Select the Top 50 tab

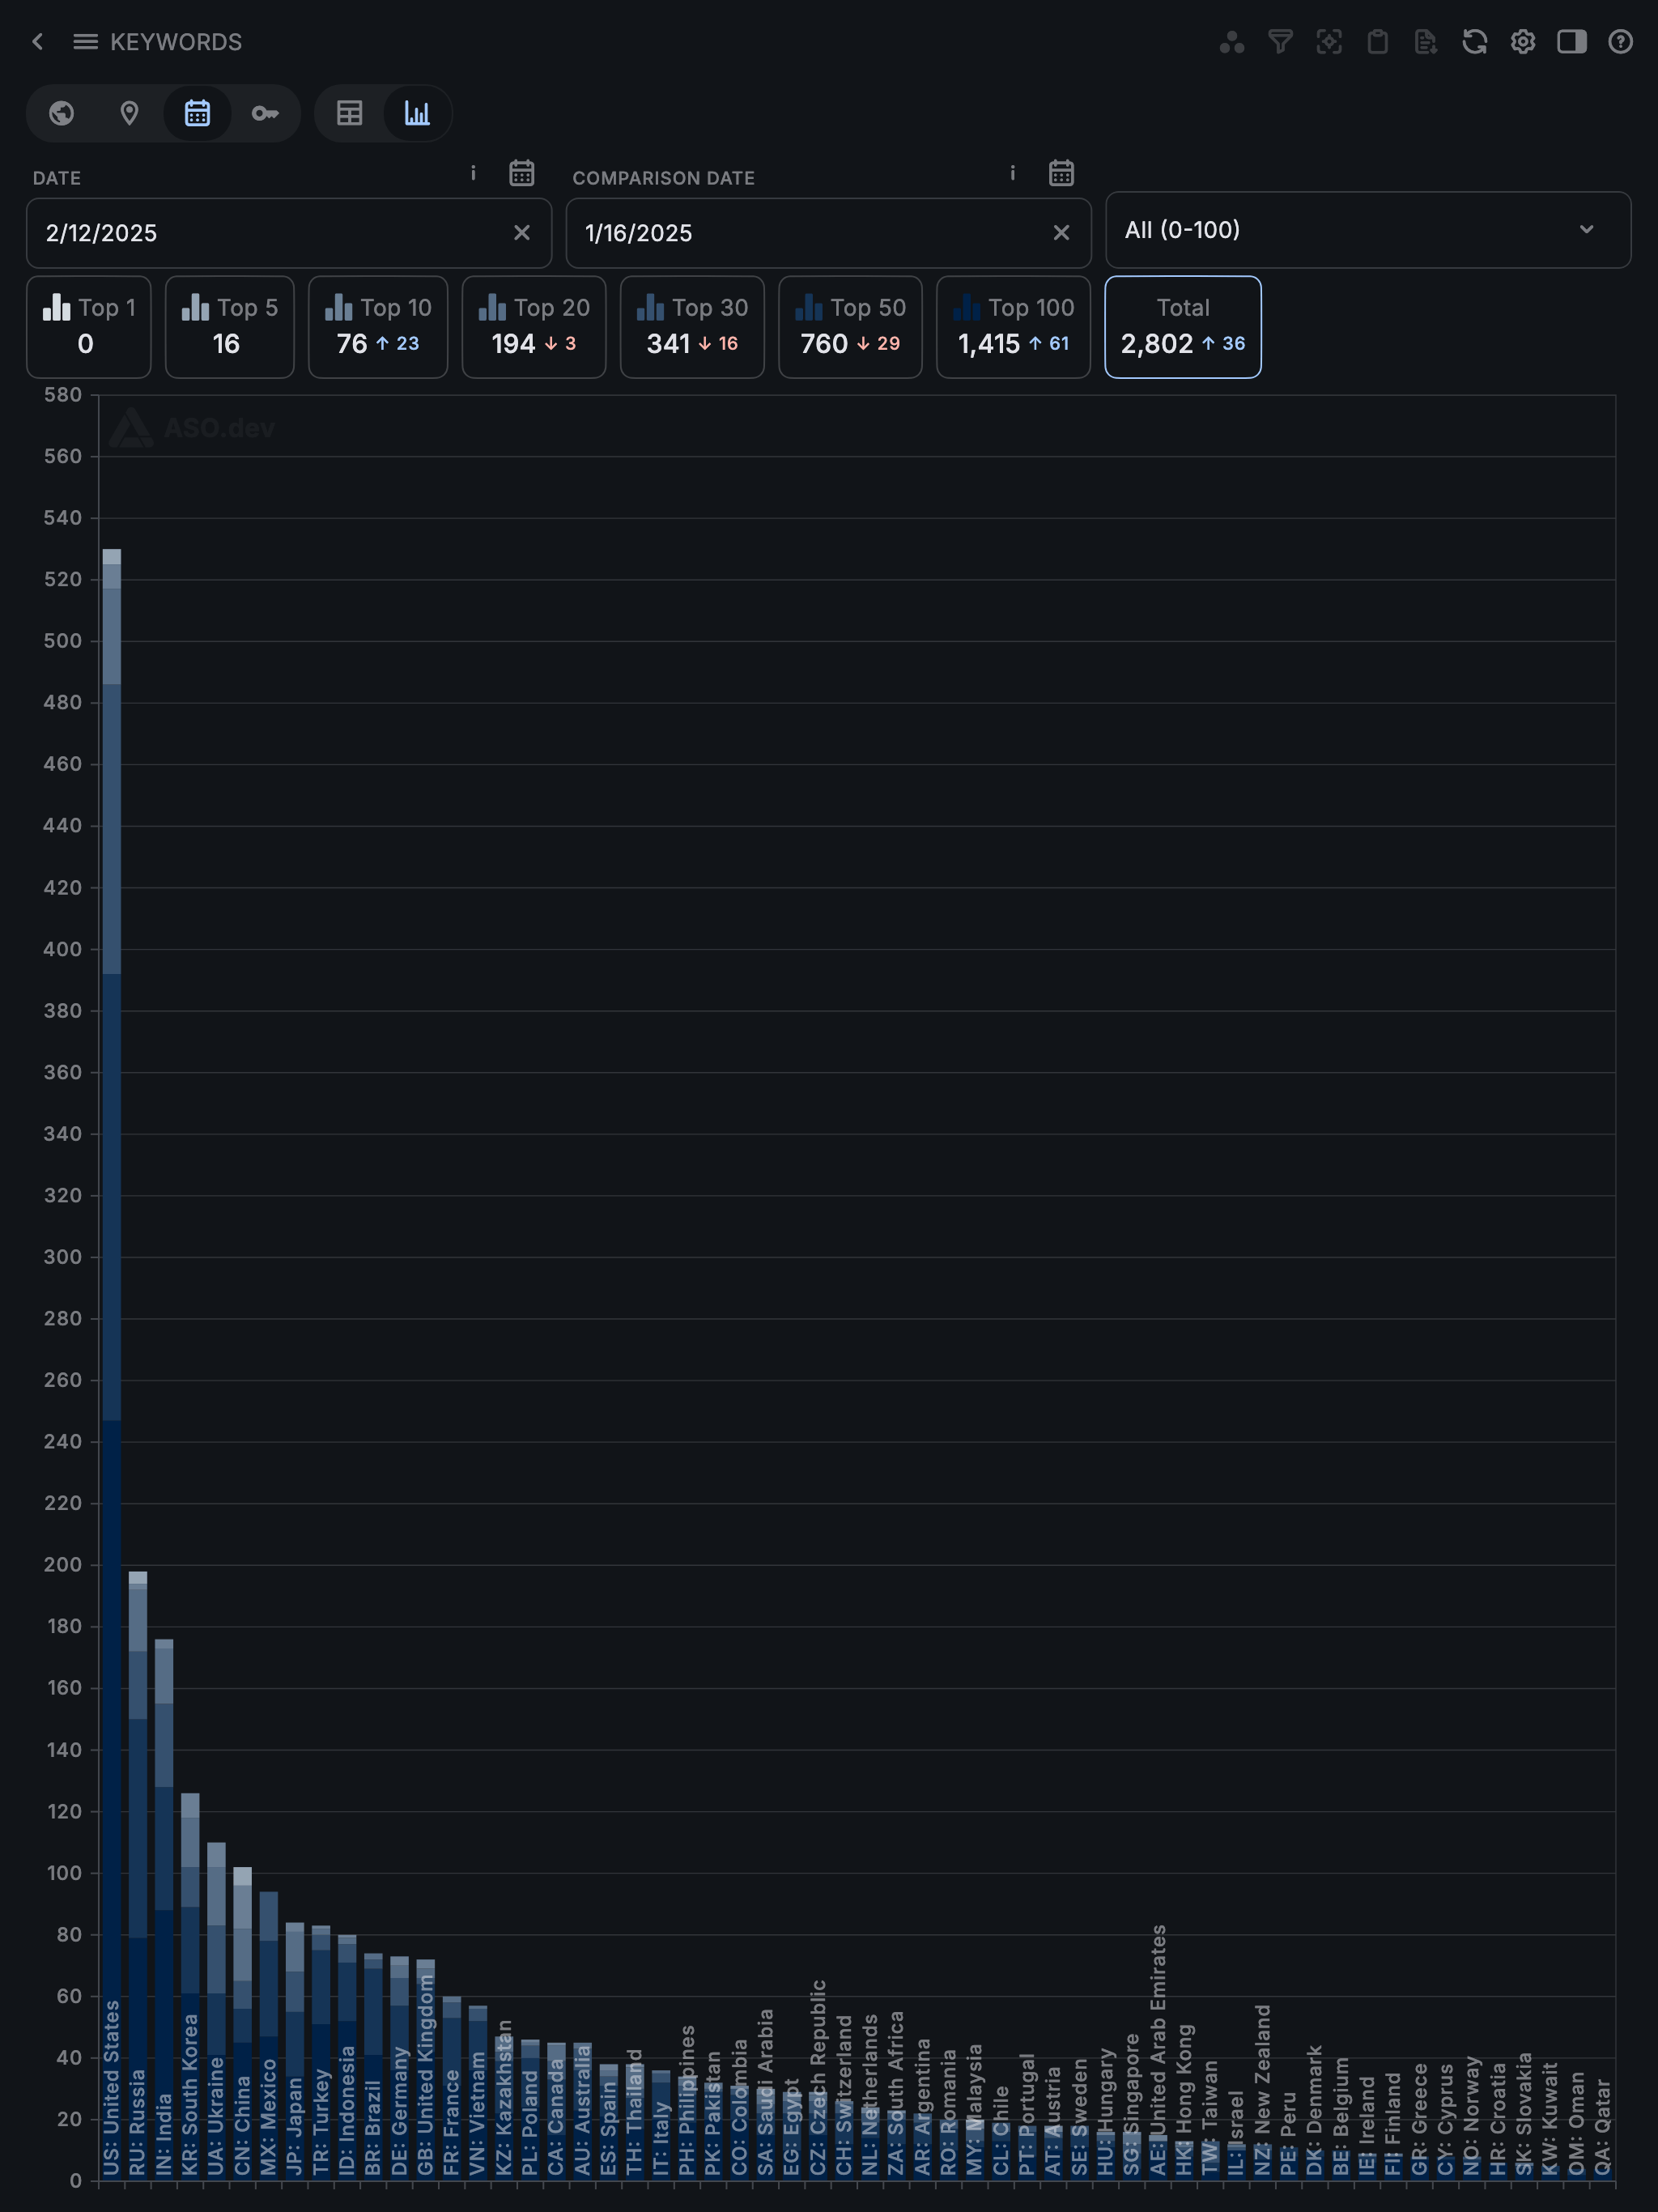(849, 327)
